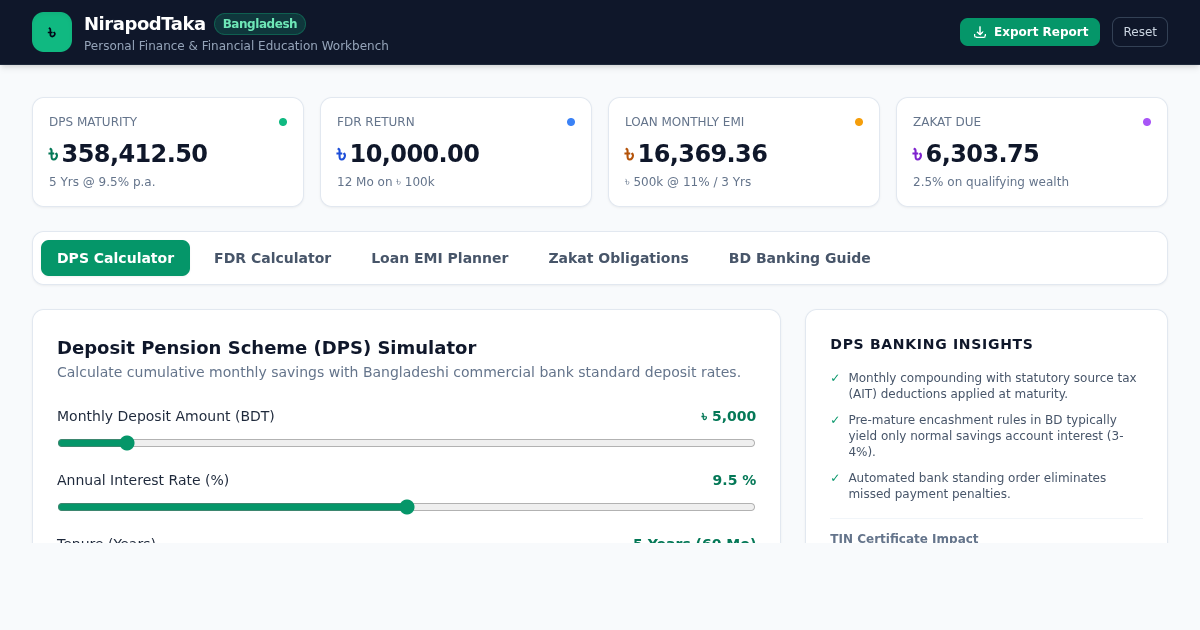Click the DPS Maturity value 358,412.50
The height and width of the screenshot is (630, 1200).
pos(135,154)
